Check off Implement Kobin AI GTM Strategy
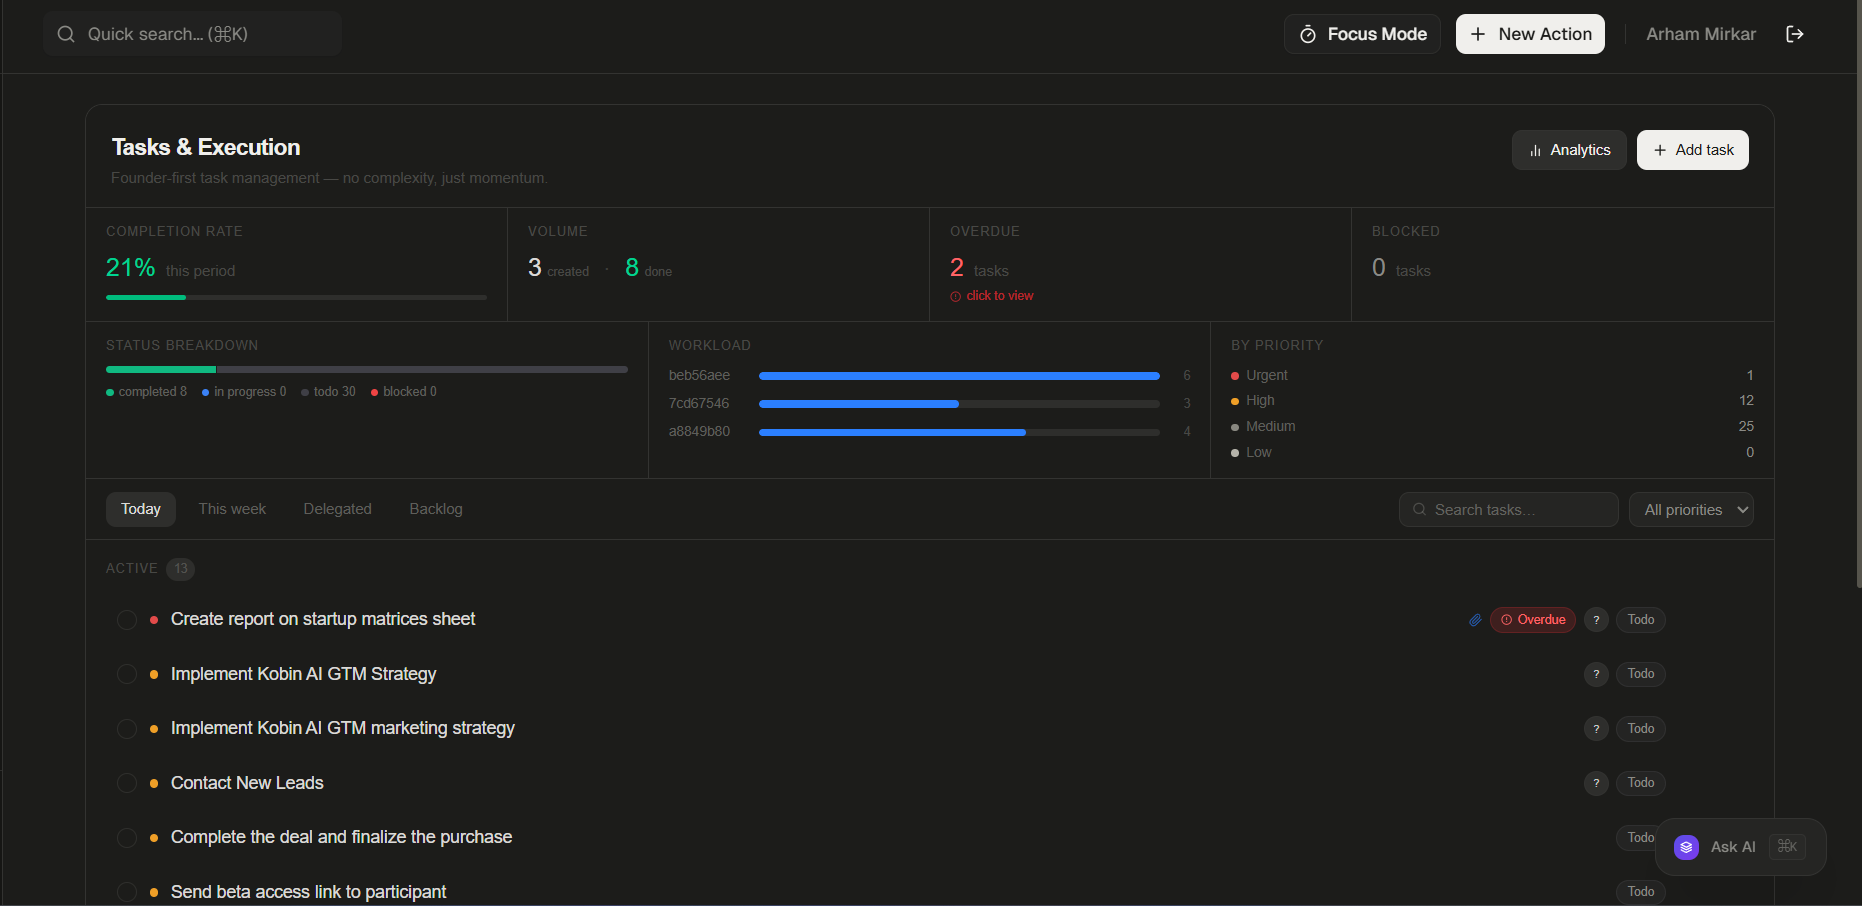Viewport: 1862px width, 906px height. [127, 674]
